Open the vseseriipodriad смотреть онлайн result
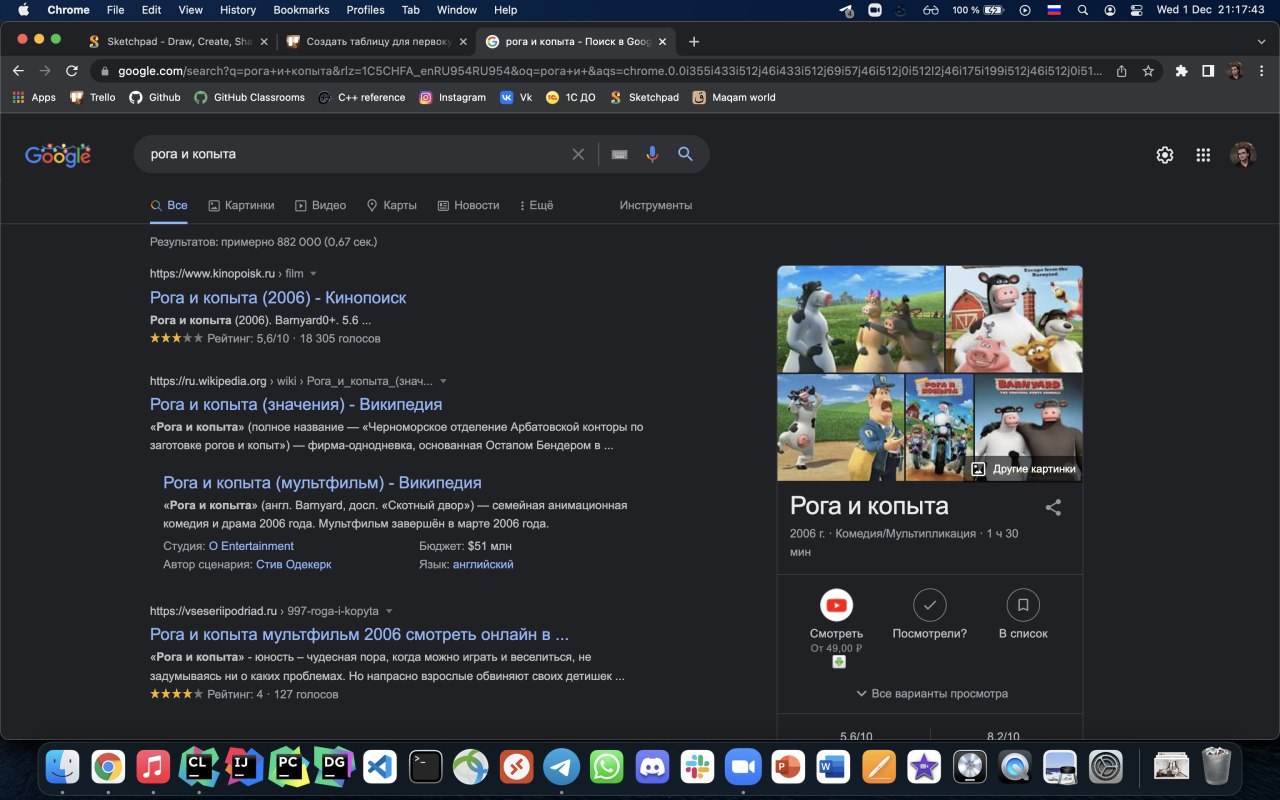 tap(359, 634)
